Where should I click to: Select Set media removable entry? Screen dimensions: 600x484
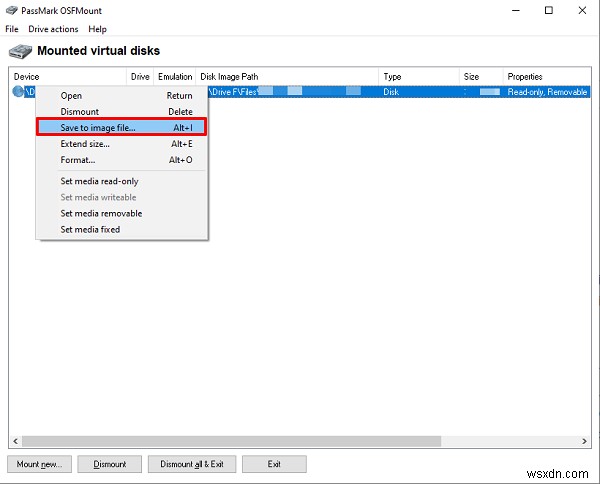click(x=122, y=213)
